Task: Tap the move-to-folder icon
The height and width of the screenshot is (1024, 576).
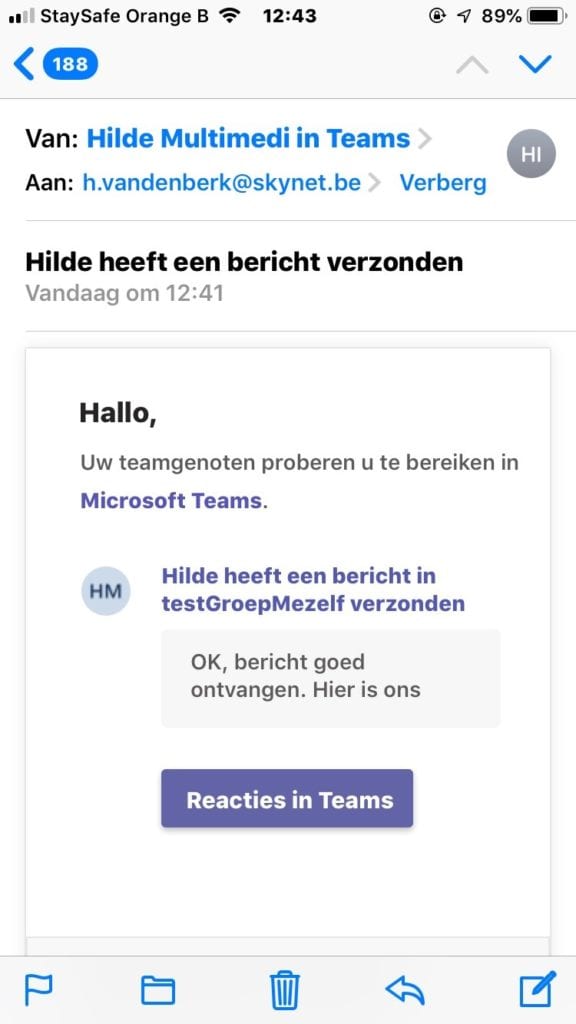Action: pyautogui.click(x=158, y=990)
